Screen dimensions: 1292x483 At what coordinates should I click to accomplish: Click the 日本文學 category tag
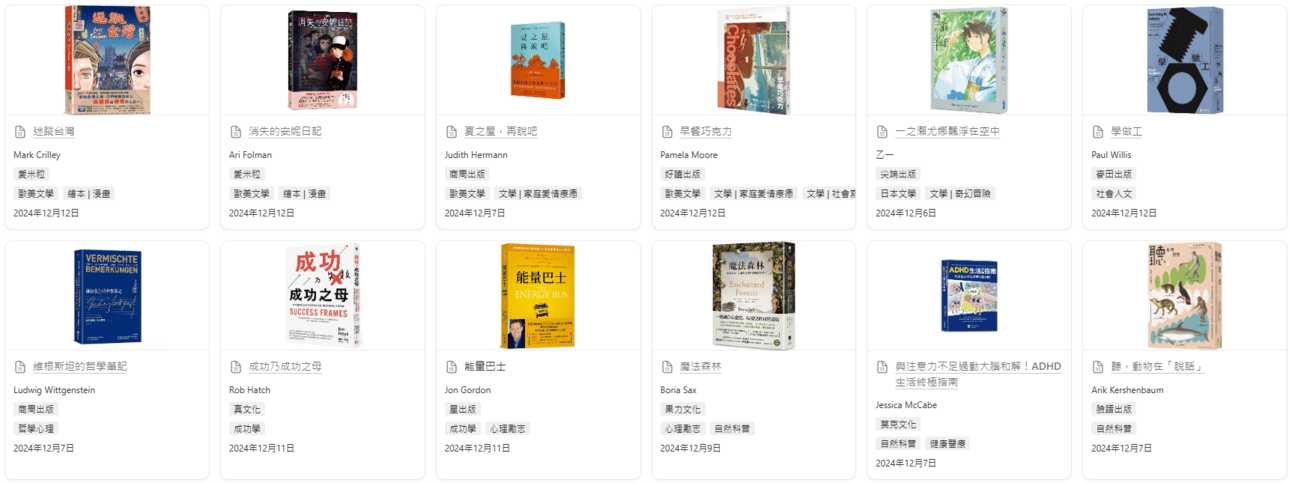coord(898,194)
